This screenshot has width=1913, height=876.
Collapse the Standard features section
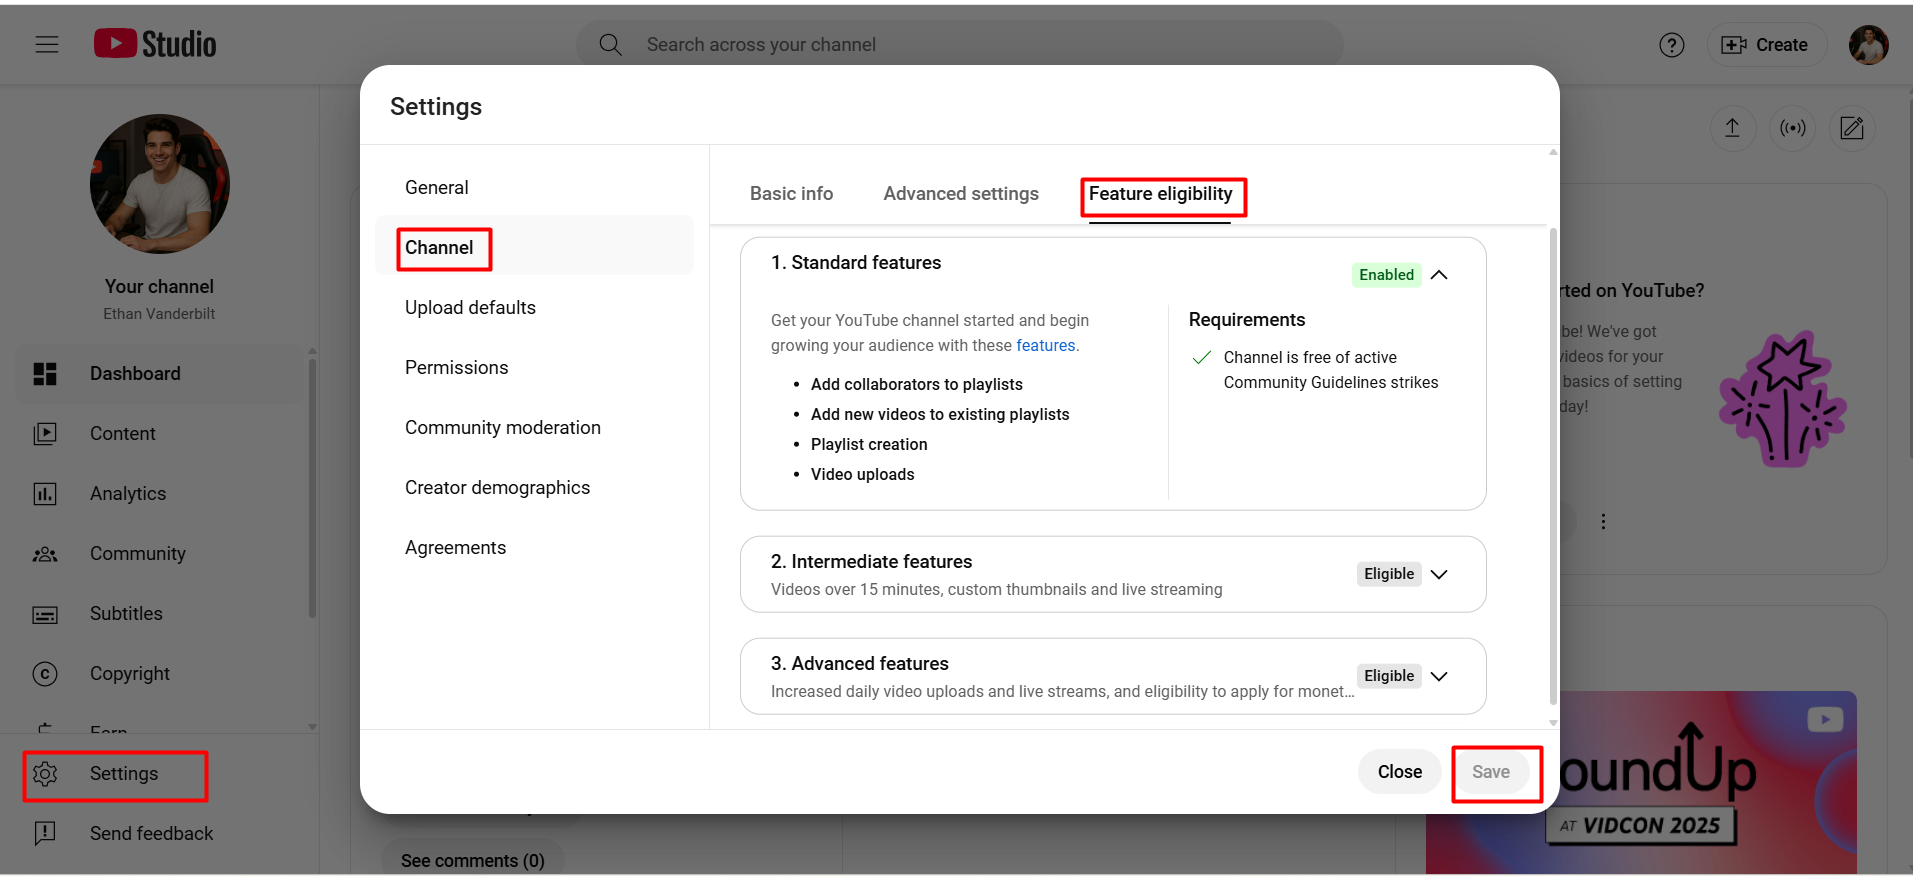tap(1439, 275)
